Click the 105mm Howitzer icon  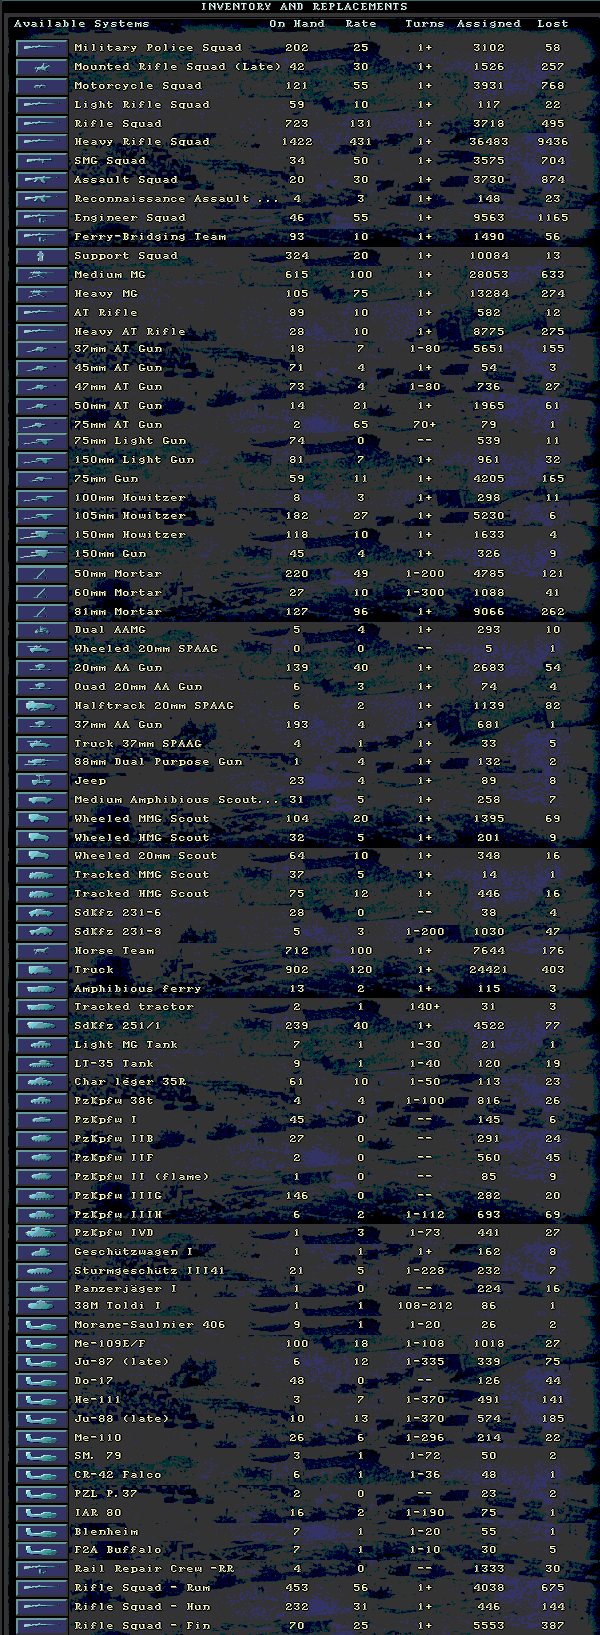click(x=41, y=516)
